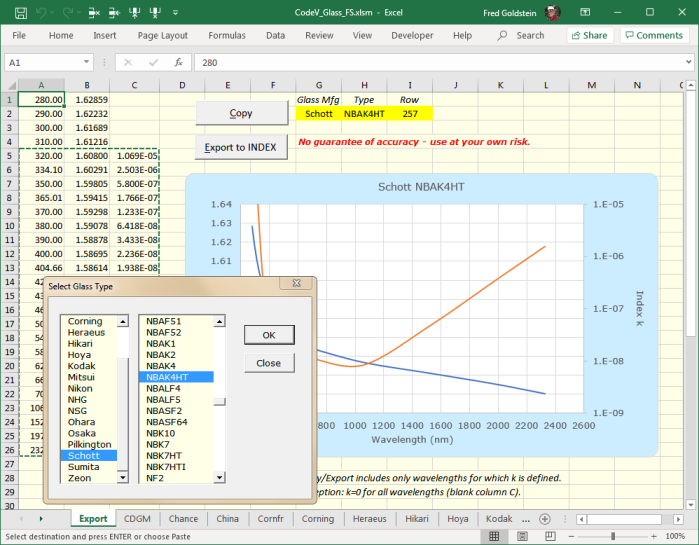
Task: Switch to the Kodak sheet tab
Action: (x=499, y=519)
